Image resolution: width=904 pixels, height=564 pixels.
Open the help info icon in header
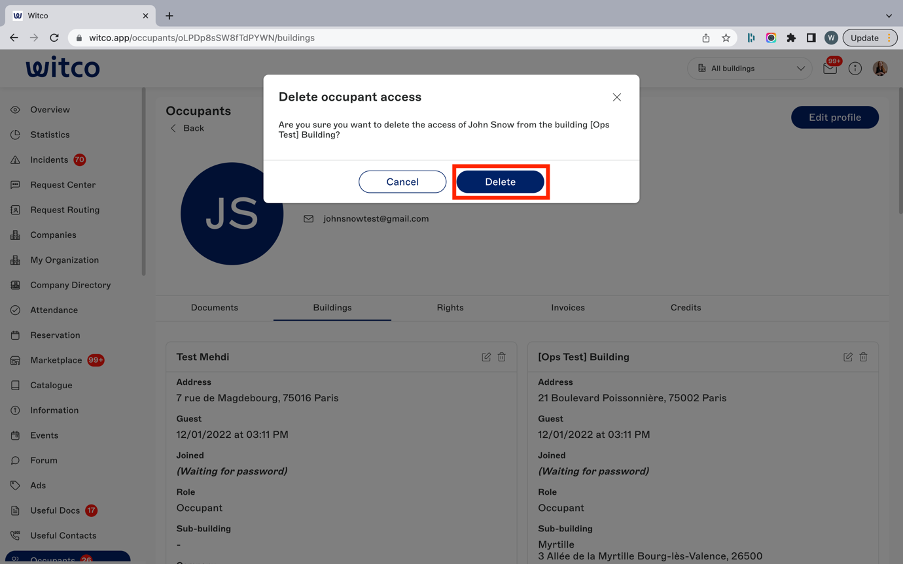pos(855,69)
